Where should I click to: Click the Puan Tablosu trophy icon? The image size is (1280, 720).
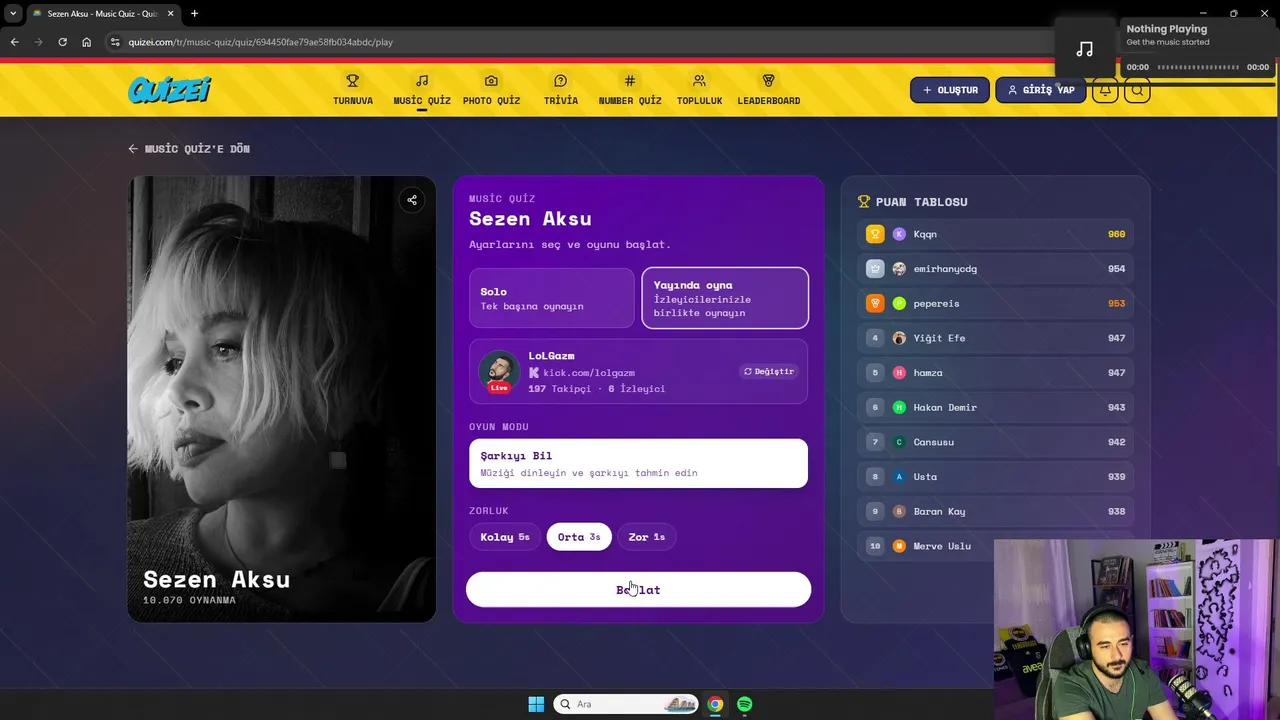(864, 202)
